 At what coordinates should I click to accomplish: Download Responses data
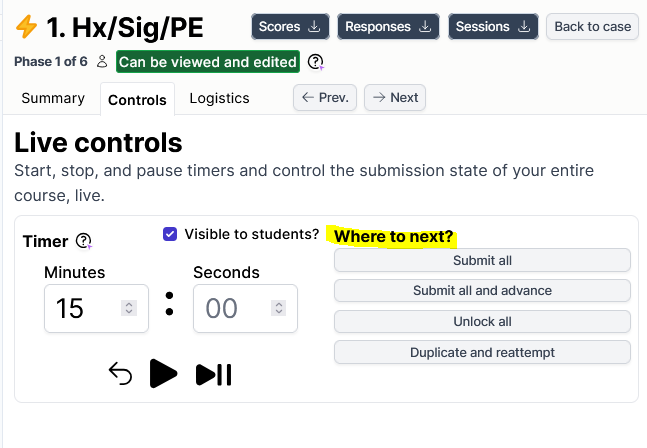pos(388,26)
